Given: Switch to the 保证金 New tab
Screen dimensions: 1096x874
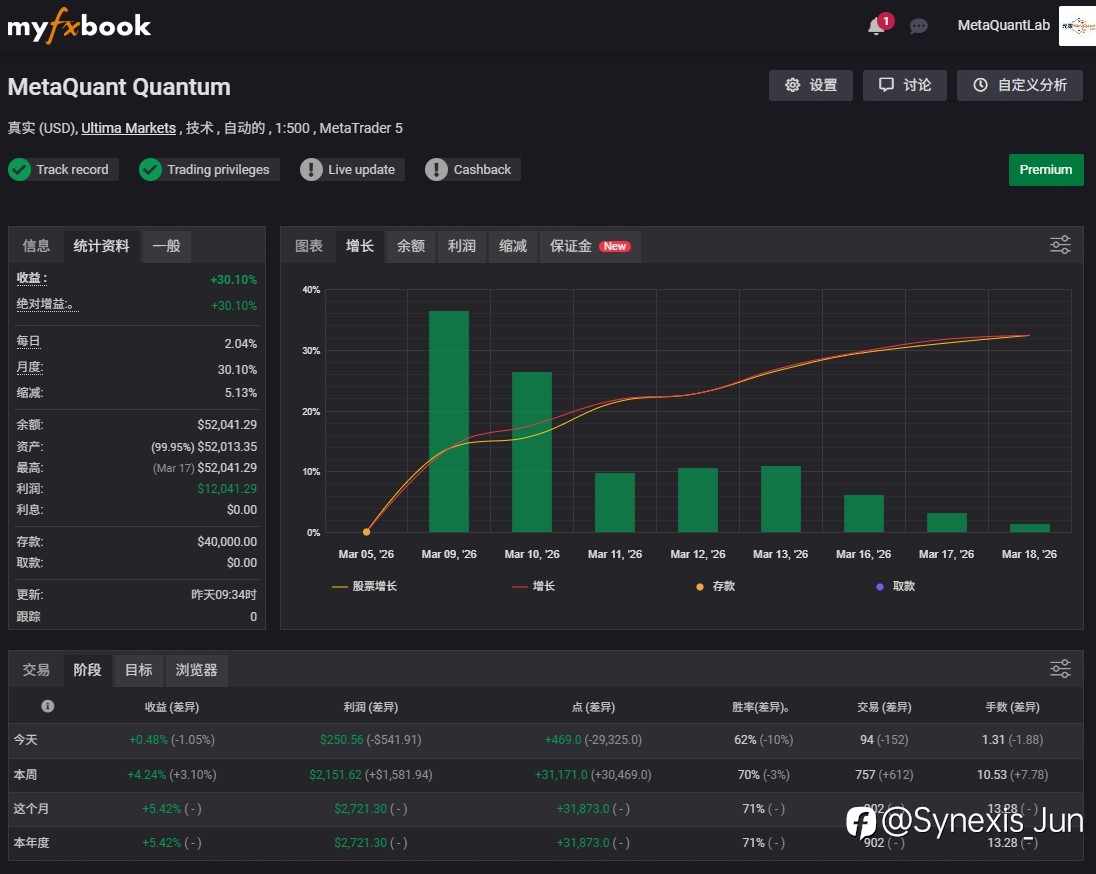Looking at the screenshot, I should pyautogui.click(x=590, y=246).
